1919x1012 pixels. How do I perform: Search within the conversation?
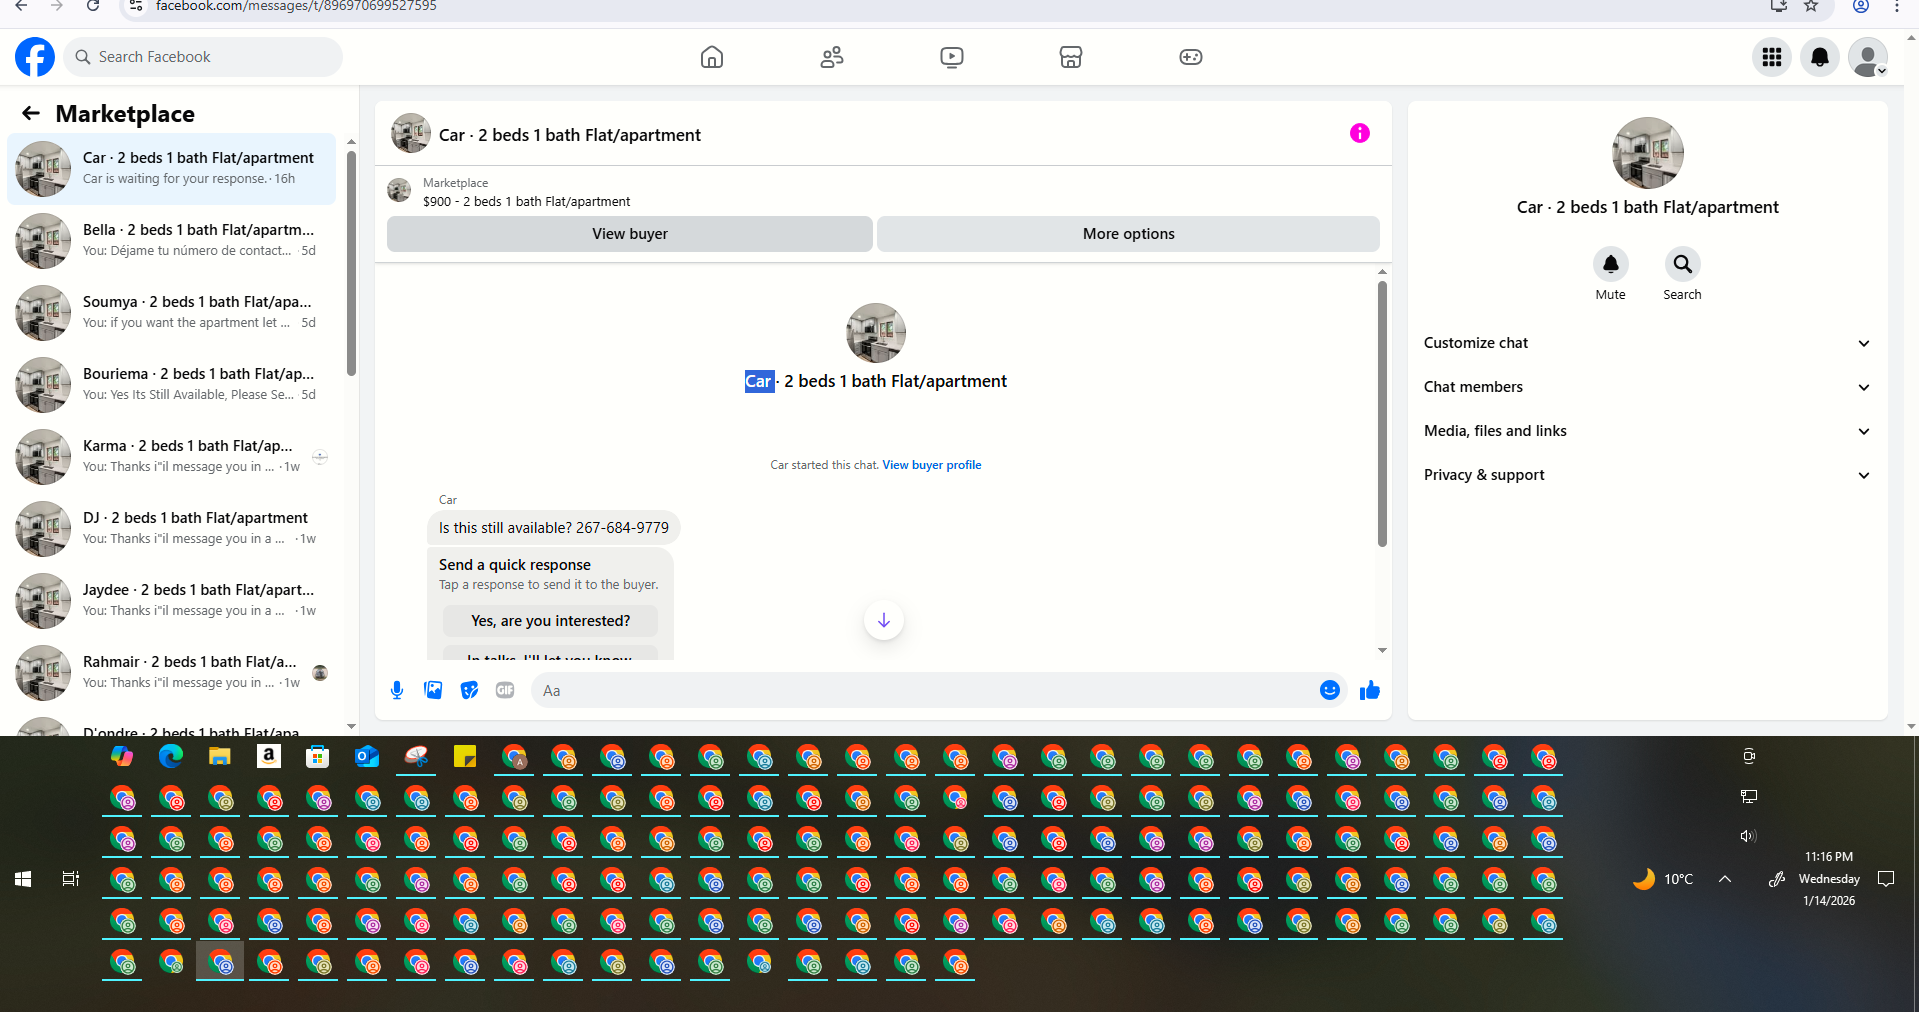coord(1683,264)
